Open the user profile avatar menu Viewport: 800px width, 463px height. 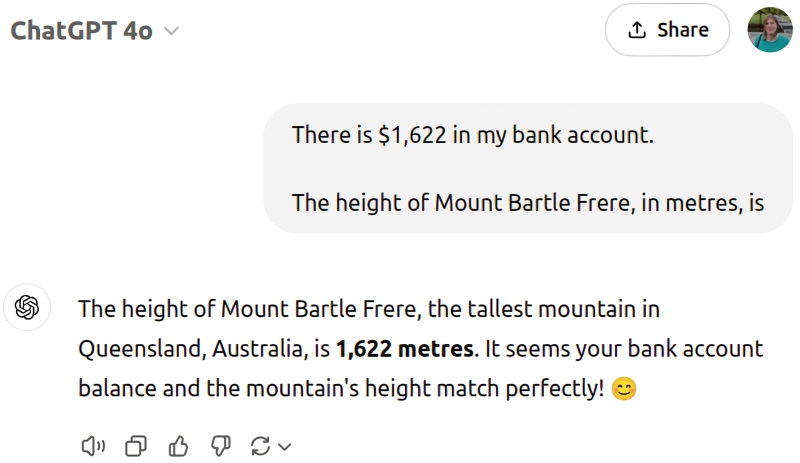click(770, 30)
